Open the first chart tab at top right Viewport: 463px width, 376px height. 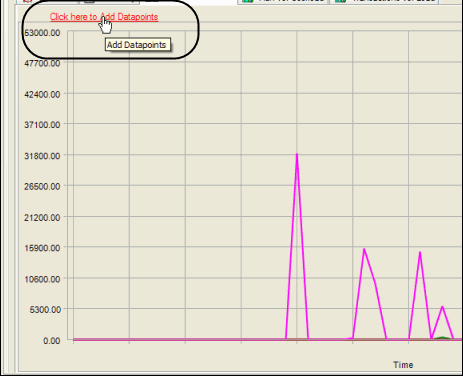(x=283, y=1)
